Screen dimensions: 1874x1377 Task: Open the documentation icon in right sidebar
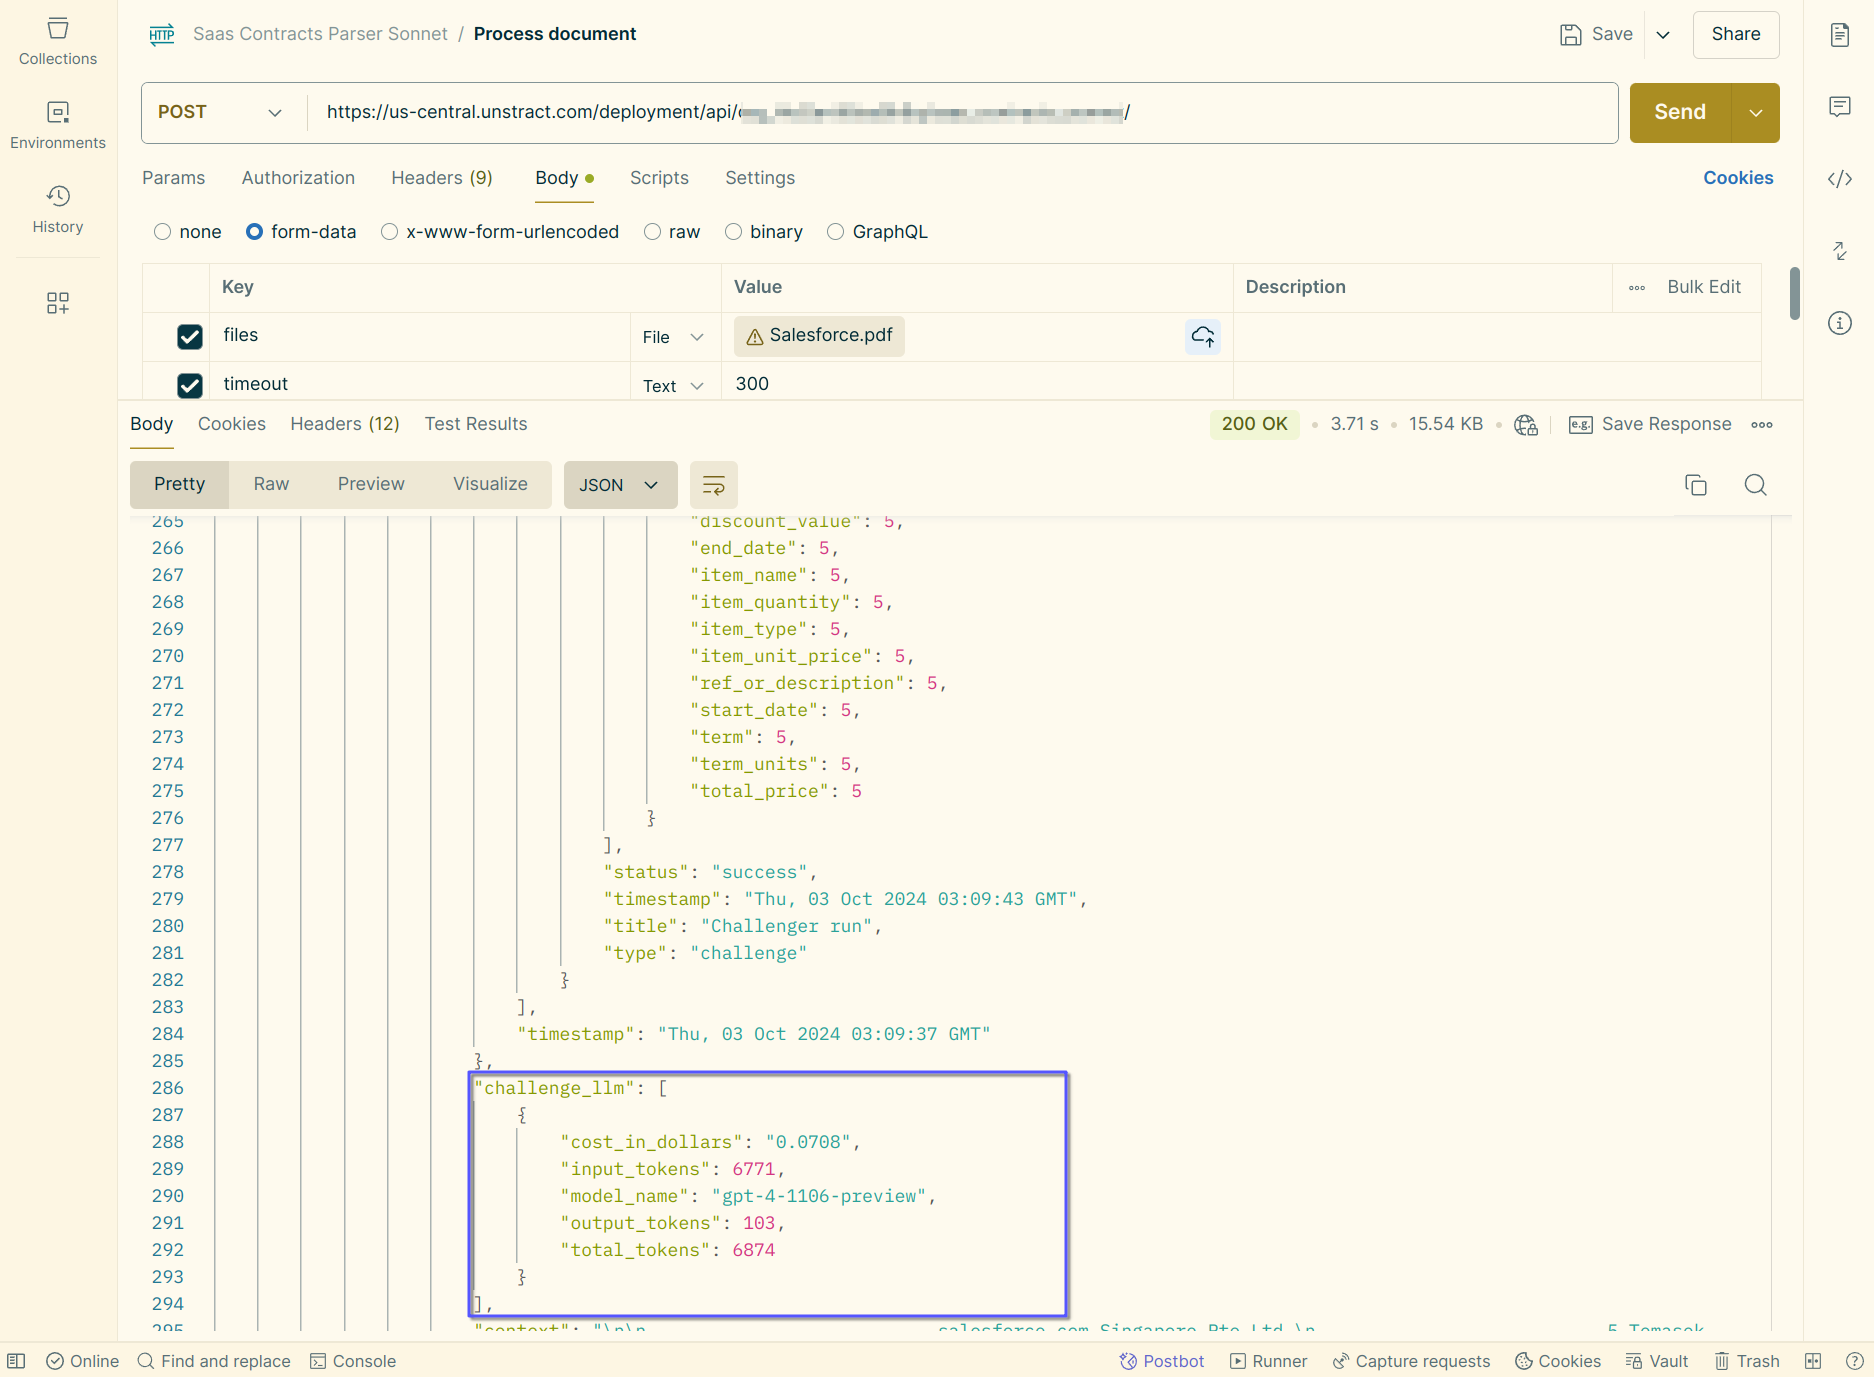pyautogui.click(x=1840, y=35)
